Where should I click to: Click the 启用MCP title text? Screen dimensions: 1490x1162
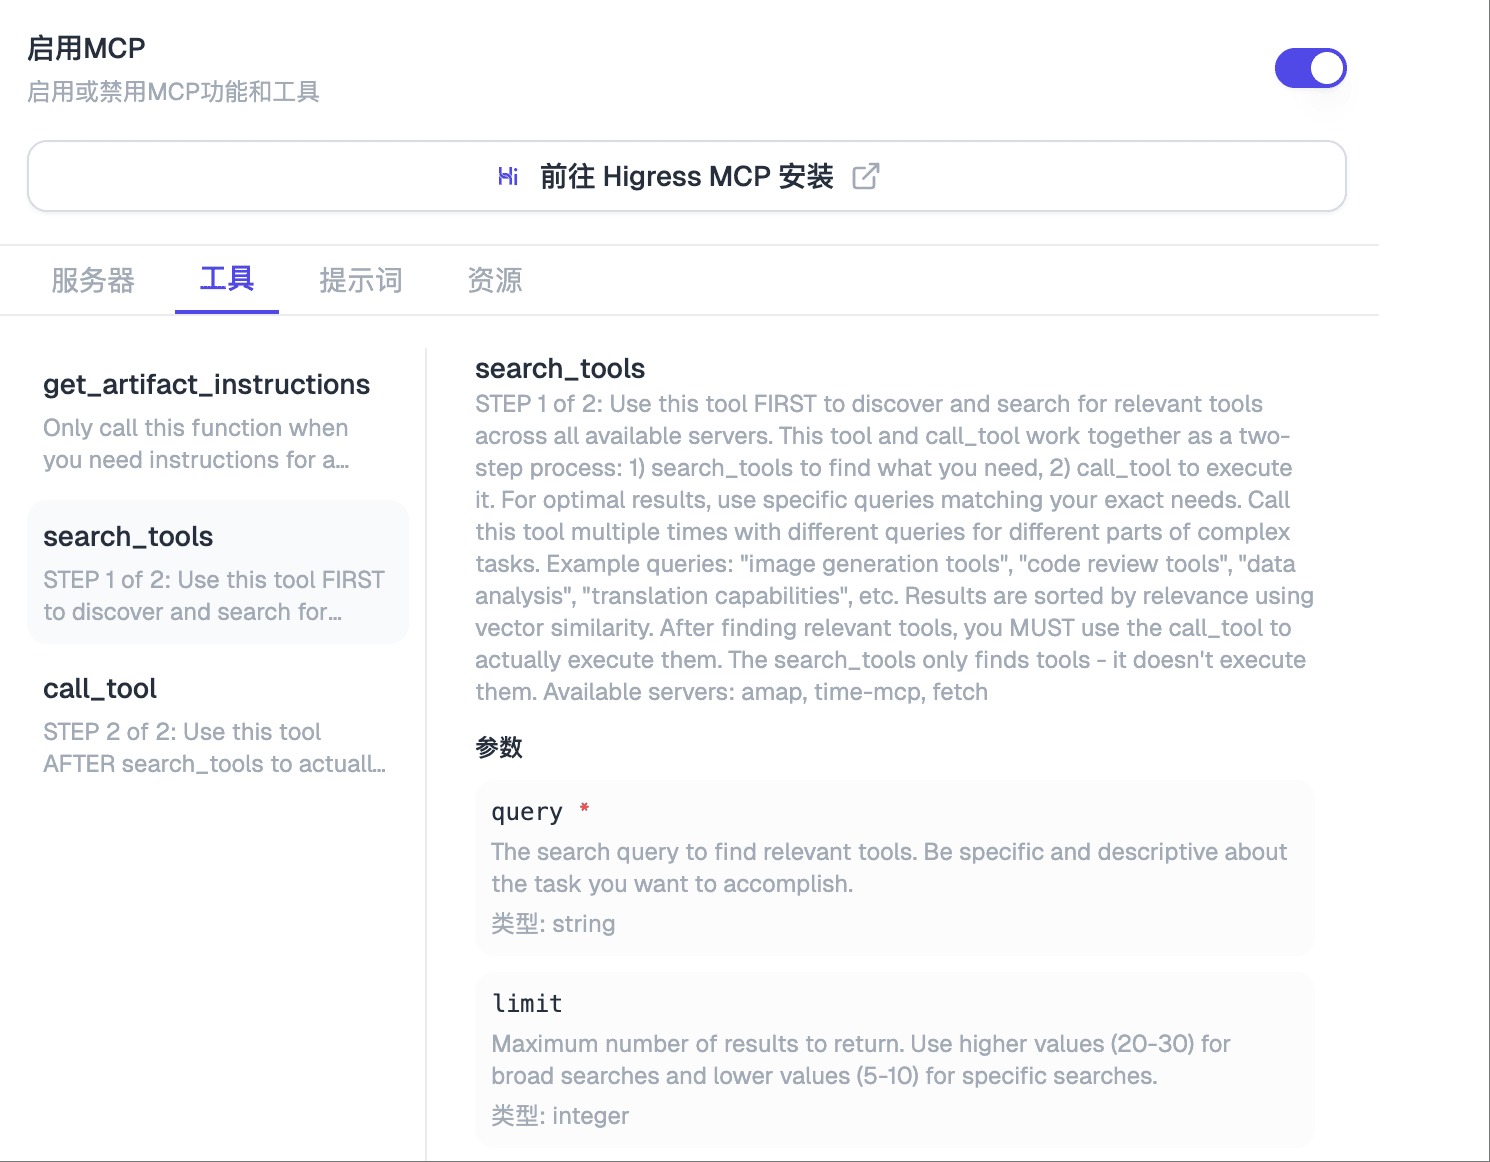[86, 47]
